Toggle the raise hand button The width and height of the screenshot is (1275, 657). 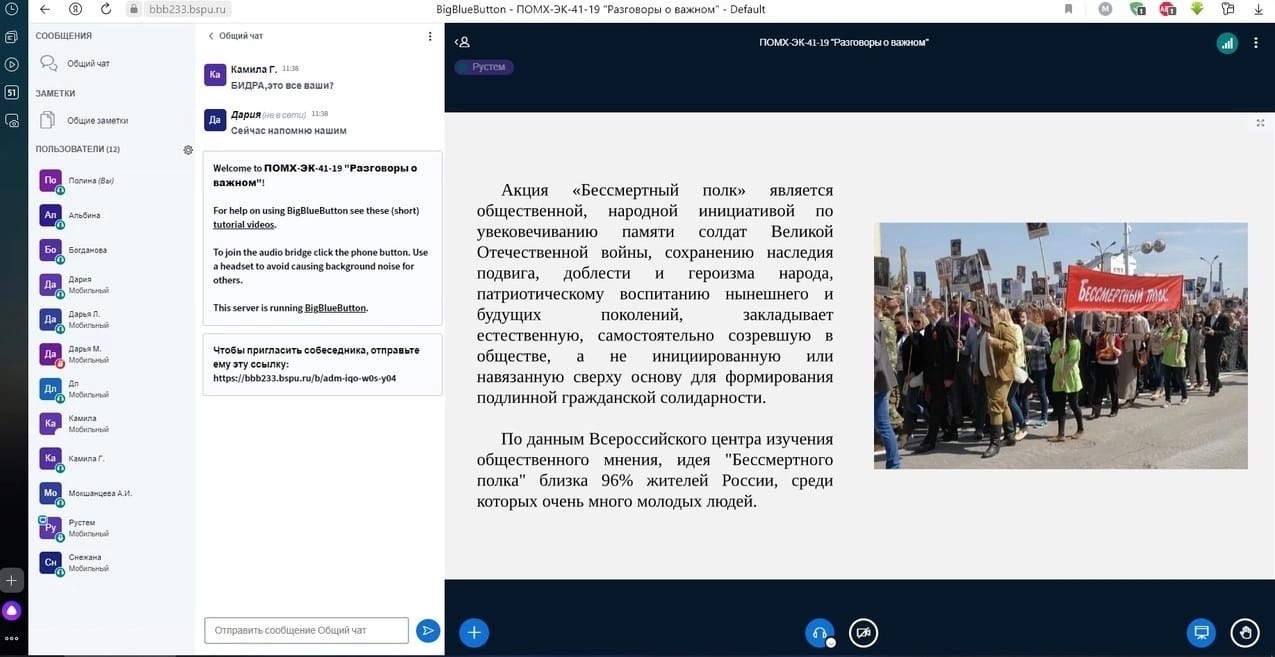[1245, 632]
